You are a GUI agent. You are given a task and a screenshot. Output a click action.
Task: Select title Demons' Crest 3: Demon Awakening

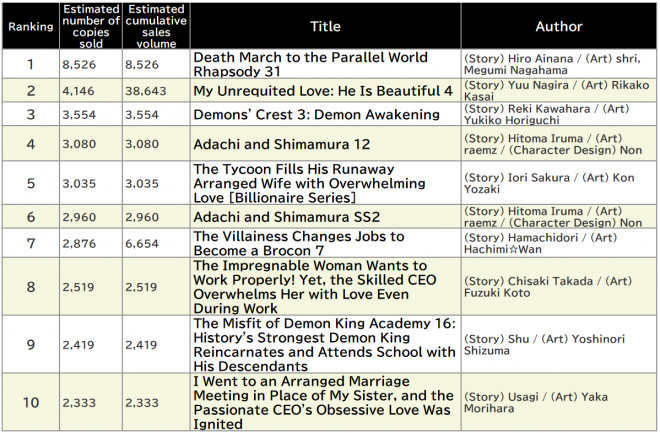[317, 114]
